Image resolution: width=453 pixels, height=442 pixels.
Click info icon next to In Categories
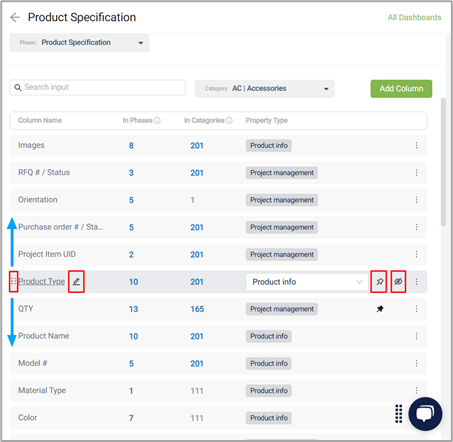(229, 120)
